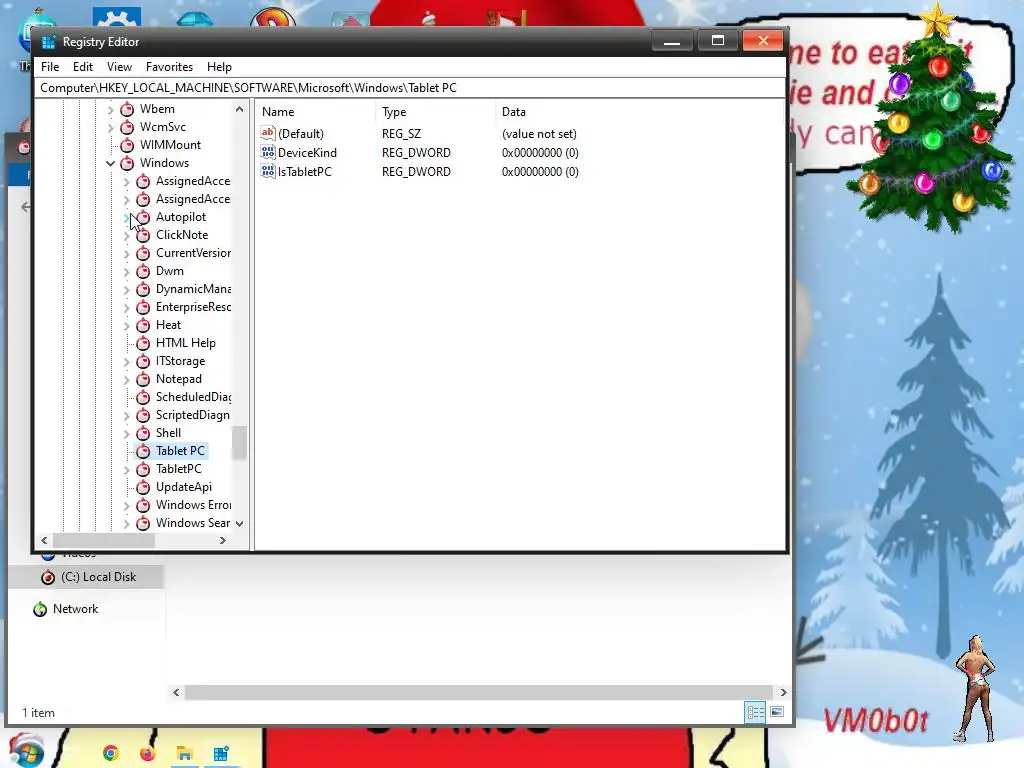The image size is (1024, 768).
Task: Click the (Default) string value icon
Action: click(x=268, y=133)
